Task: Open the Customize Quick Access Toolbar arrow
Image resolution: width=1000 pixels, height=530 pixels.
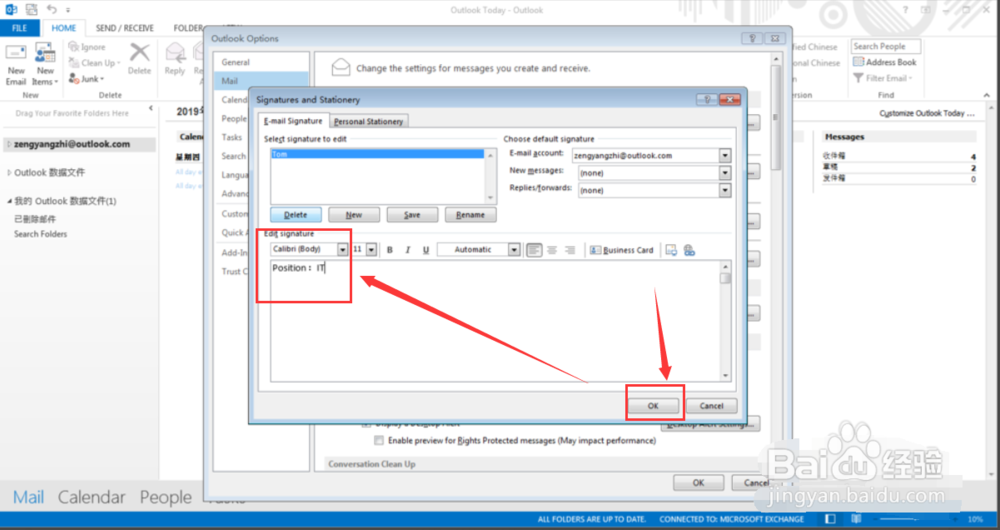Action: coord(68,10)
